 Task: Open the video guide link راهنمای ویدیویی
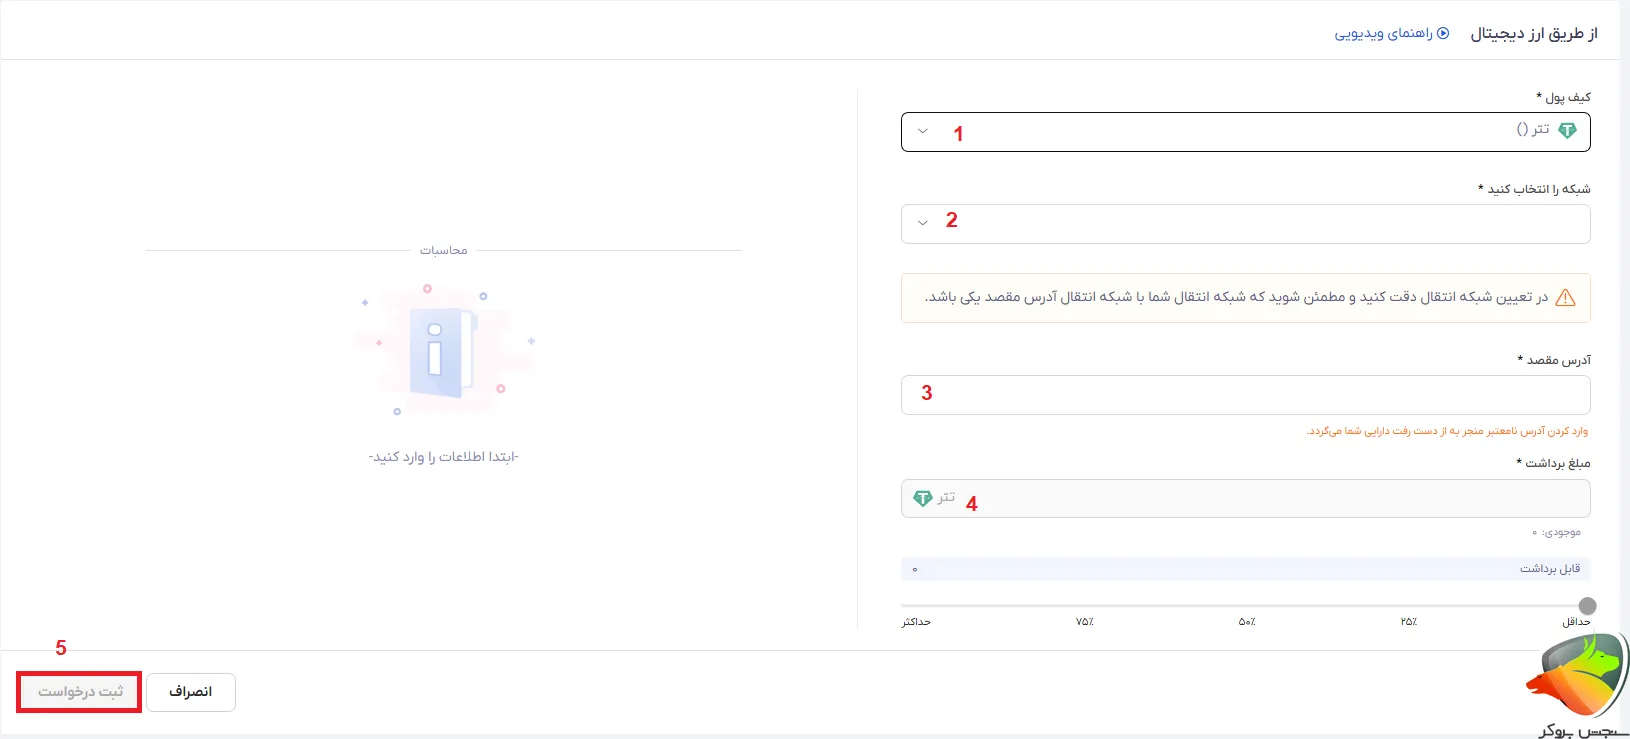(1391, 34)
